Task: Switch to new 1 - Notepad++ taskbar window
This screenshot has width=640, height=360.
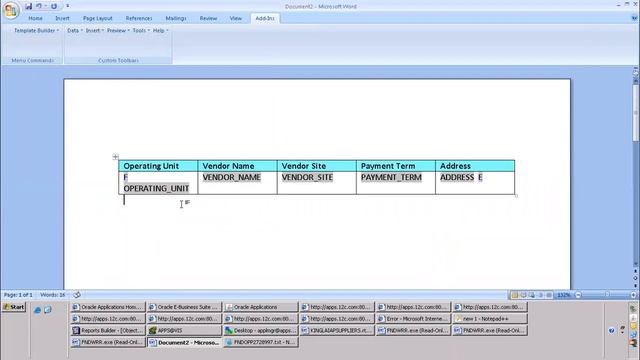Action: 490,319
